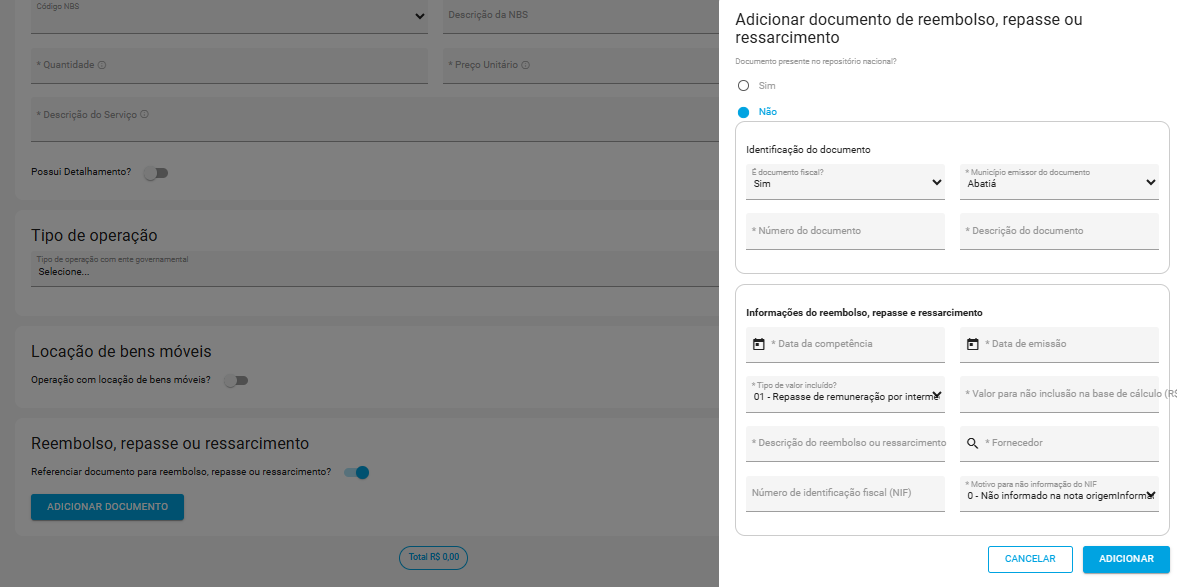Click 'Informações do reembolso, repasse e ressarcimento' heading
The image size is (1177, 587).
864,313
